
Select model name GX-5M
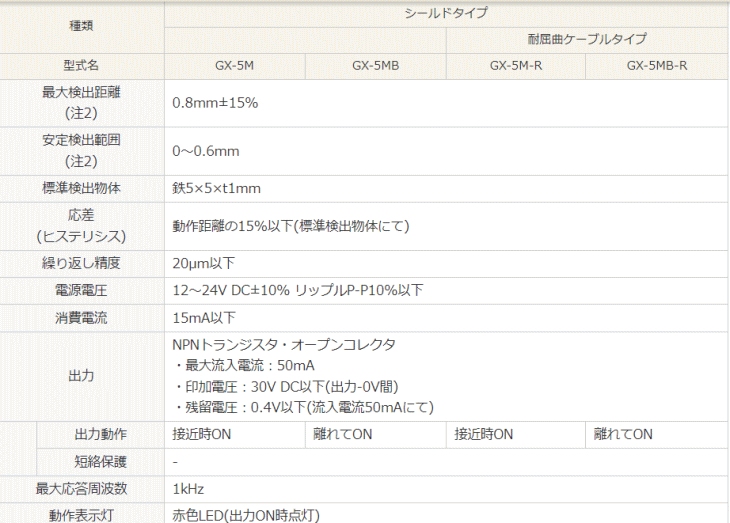coord(235,66)
